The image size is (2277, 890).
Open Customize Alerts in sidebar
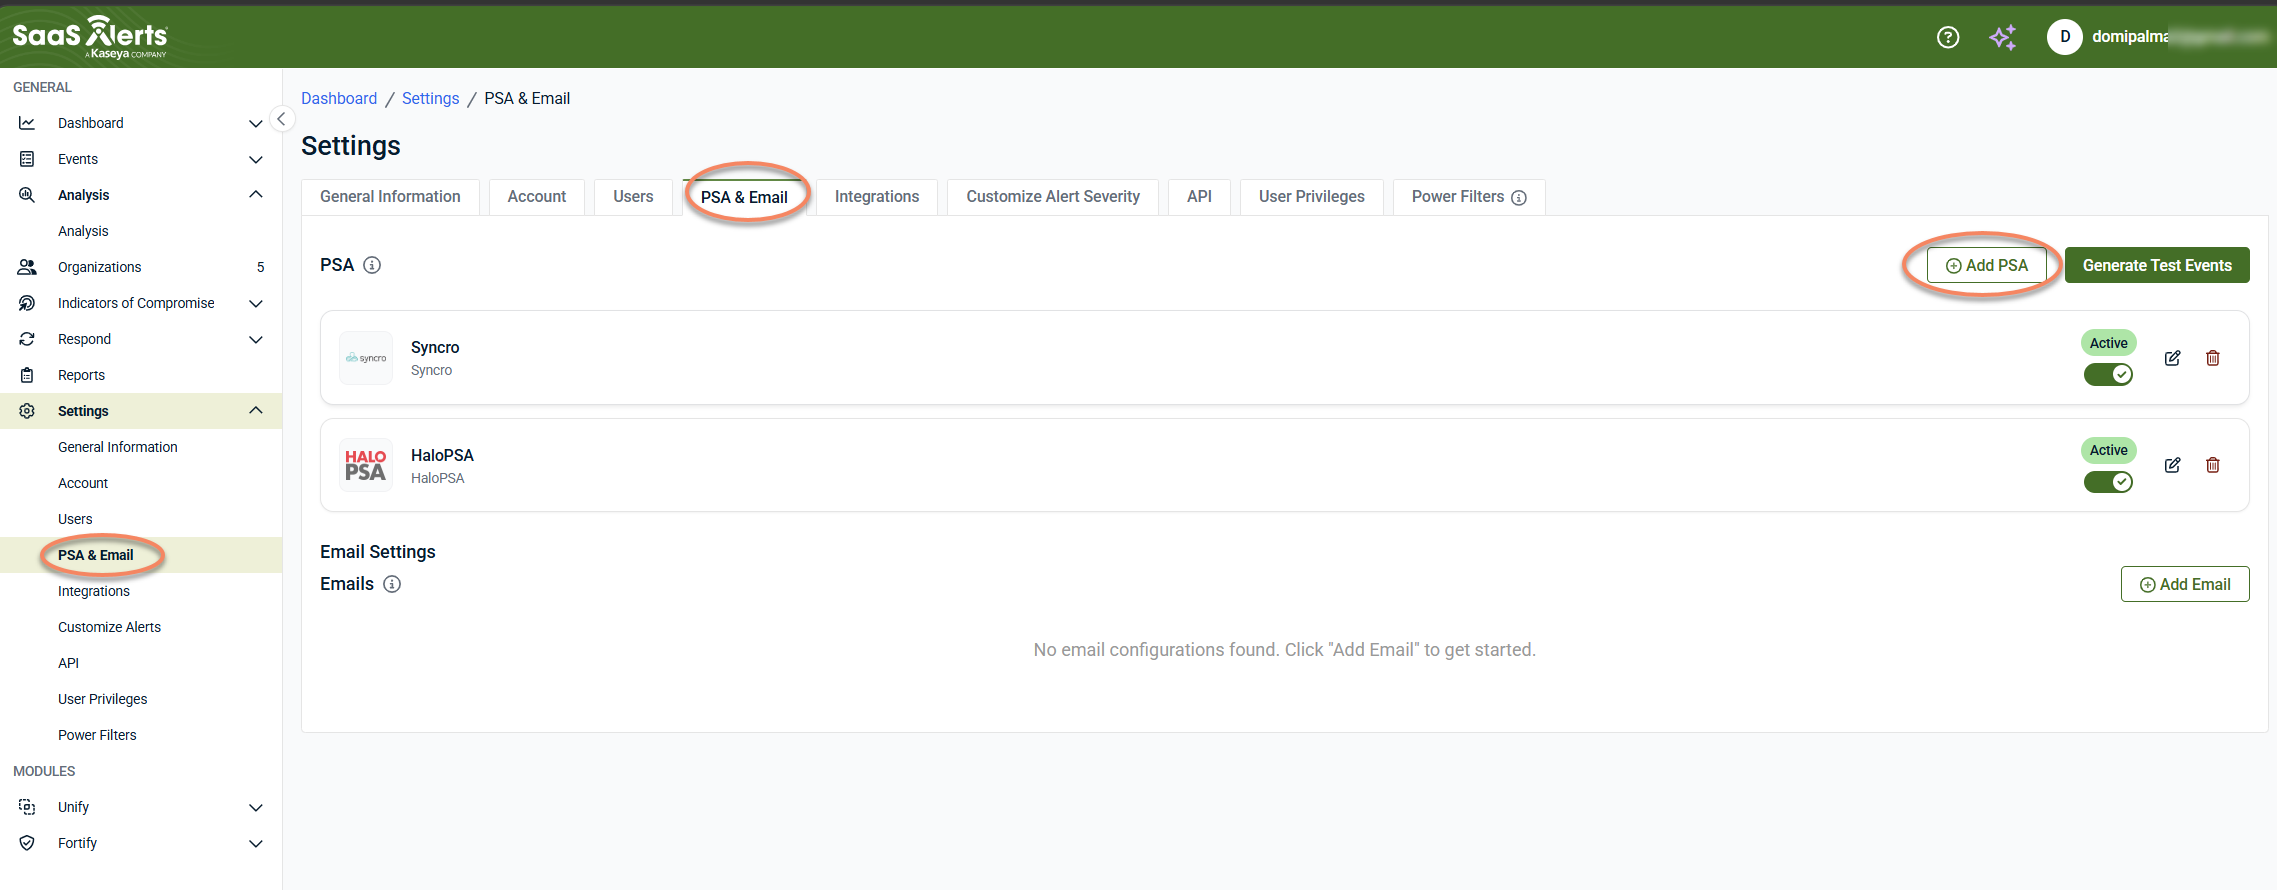[x=109, y=627]
